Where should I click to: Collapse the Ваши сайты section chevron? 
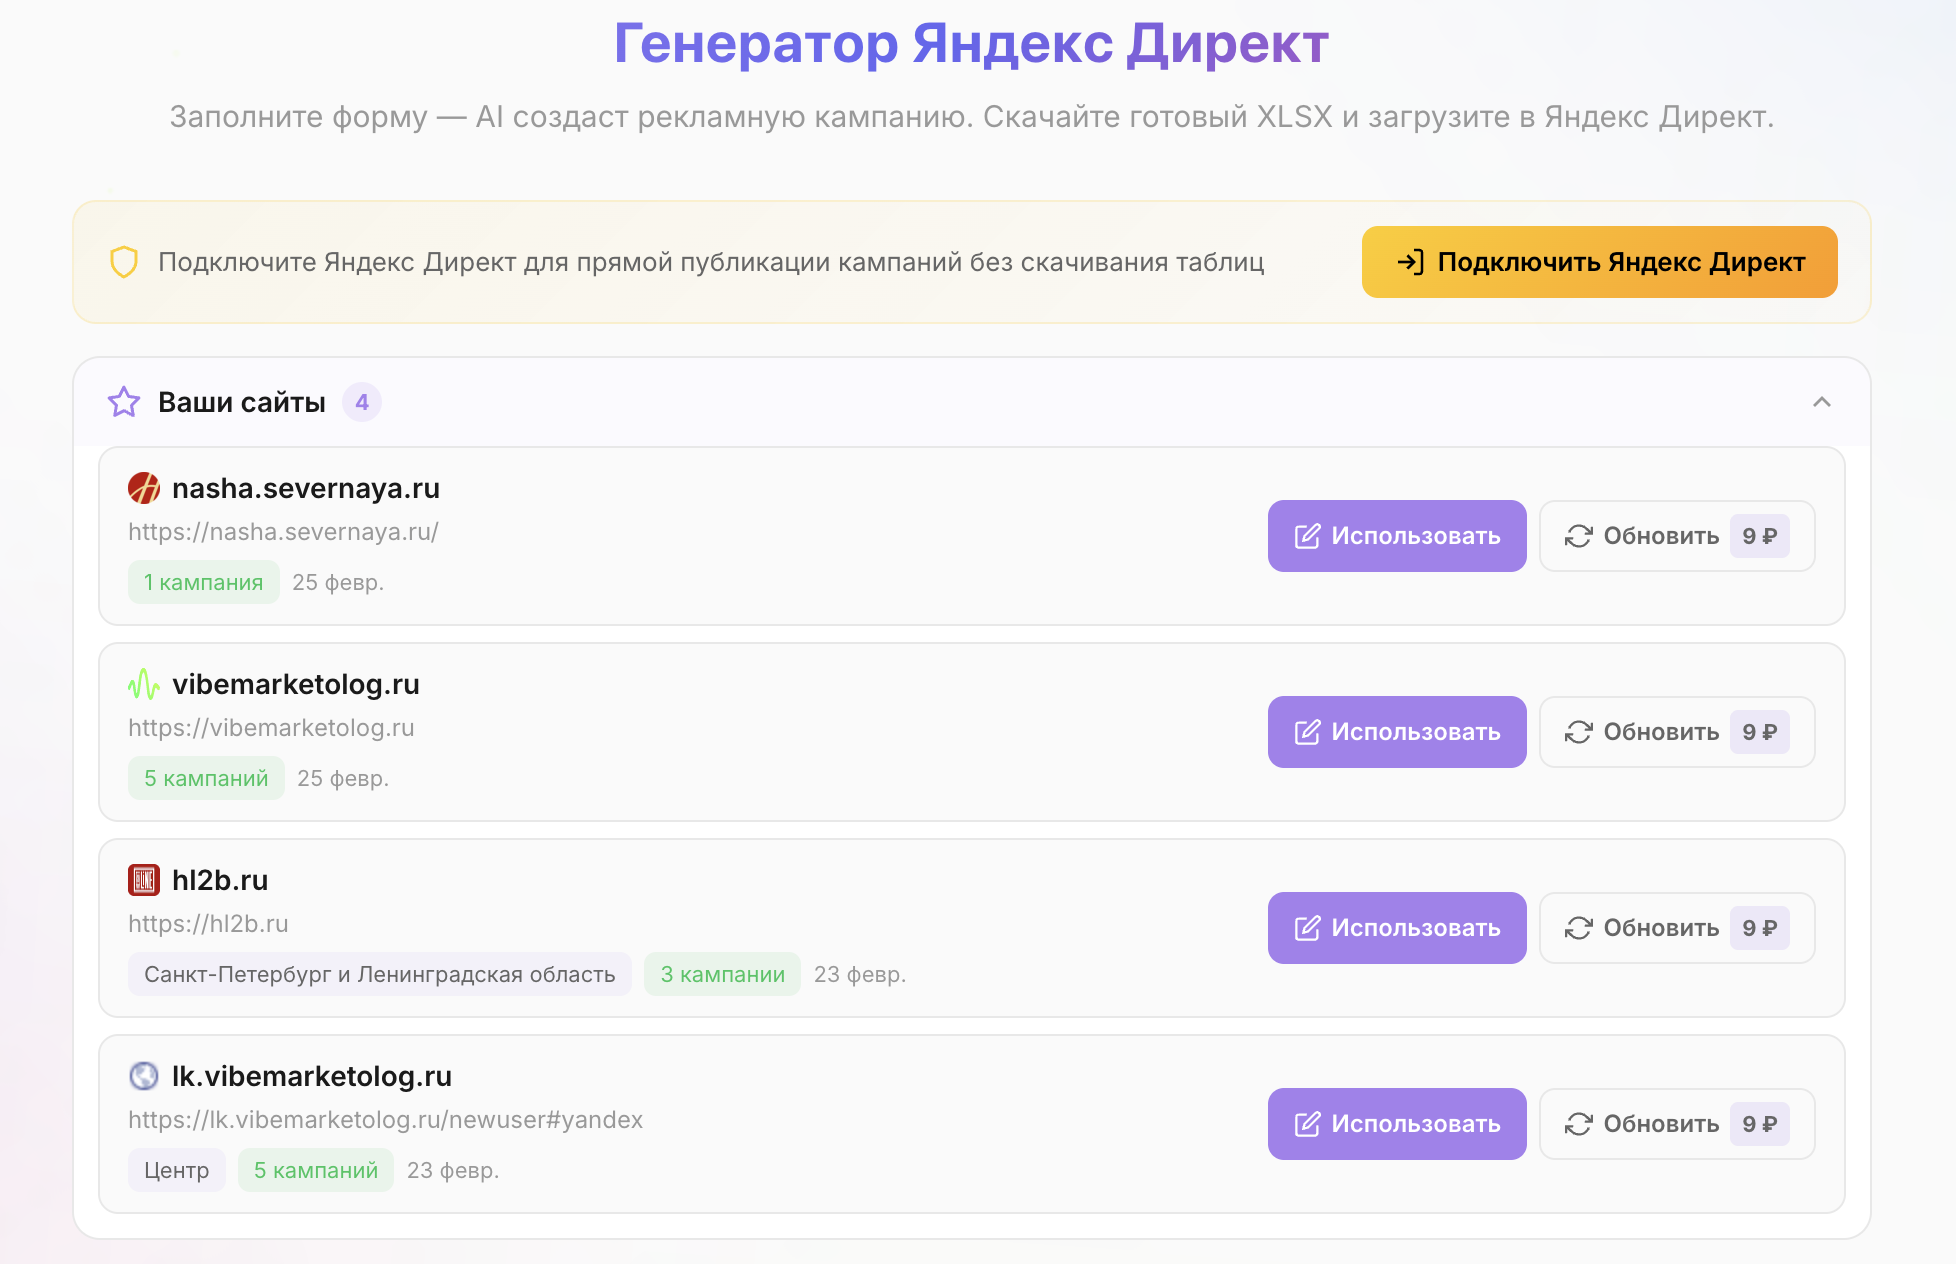tap(1821, 402)
